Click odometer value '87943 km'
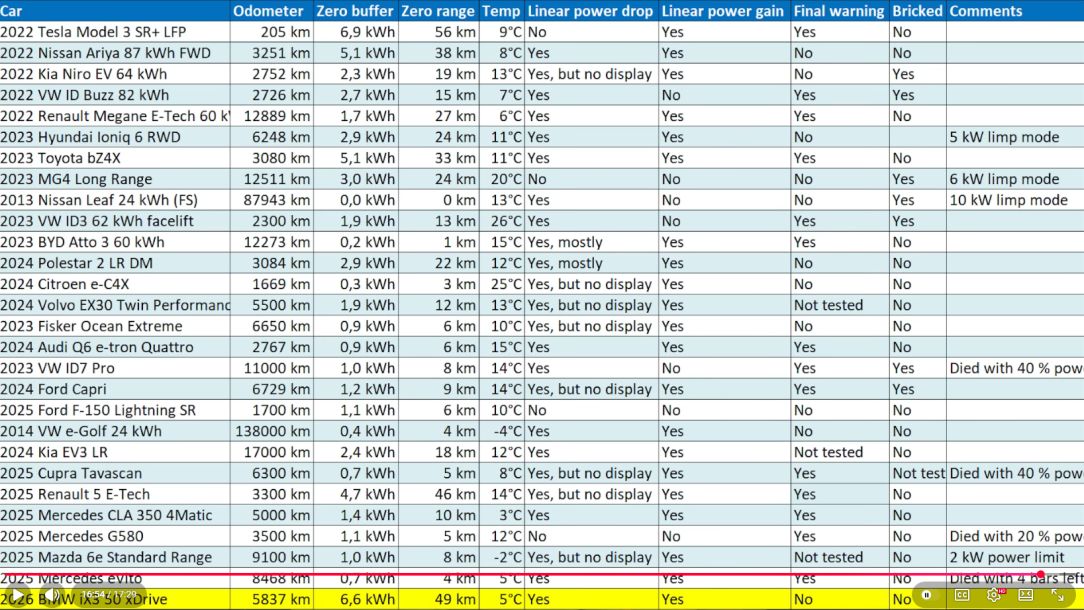 [x=277, y=200]
